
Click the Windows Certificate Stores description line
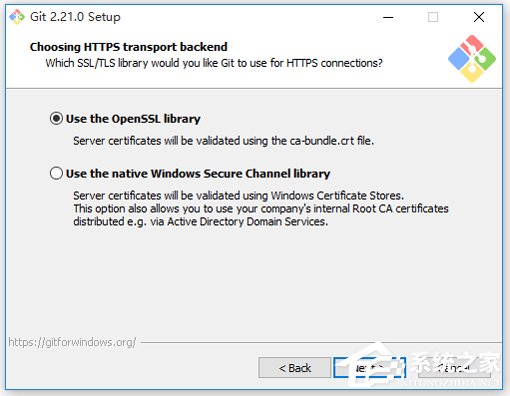[x=238, y=195]
